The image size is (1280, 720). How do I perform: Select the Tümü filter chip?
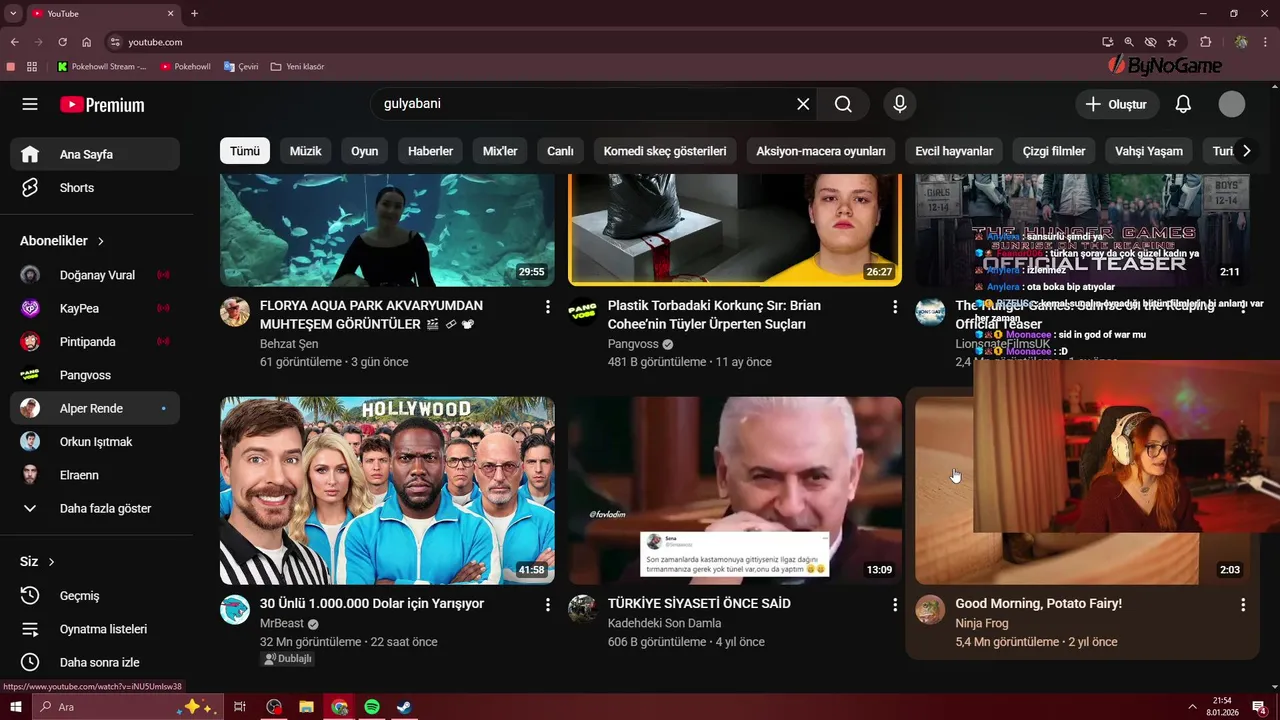pyautogui.click(x=245, y=151)
